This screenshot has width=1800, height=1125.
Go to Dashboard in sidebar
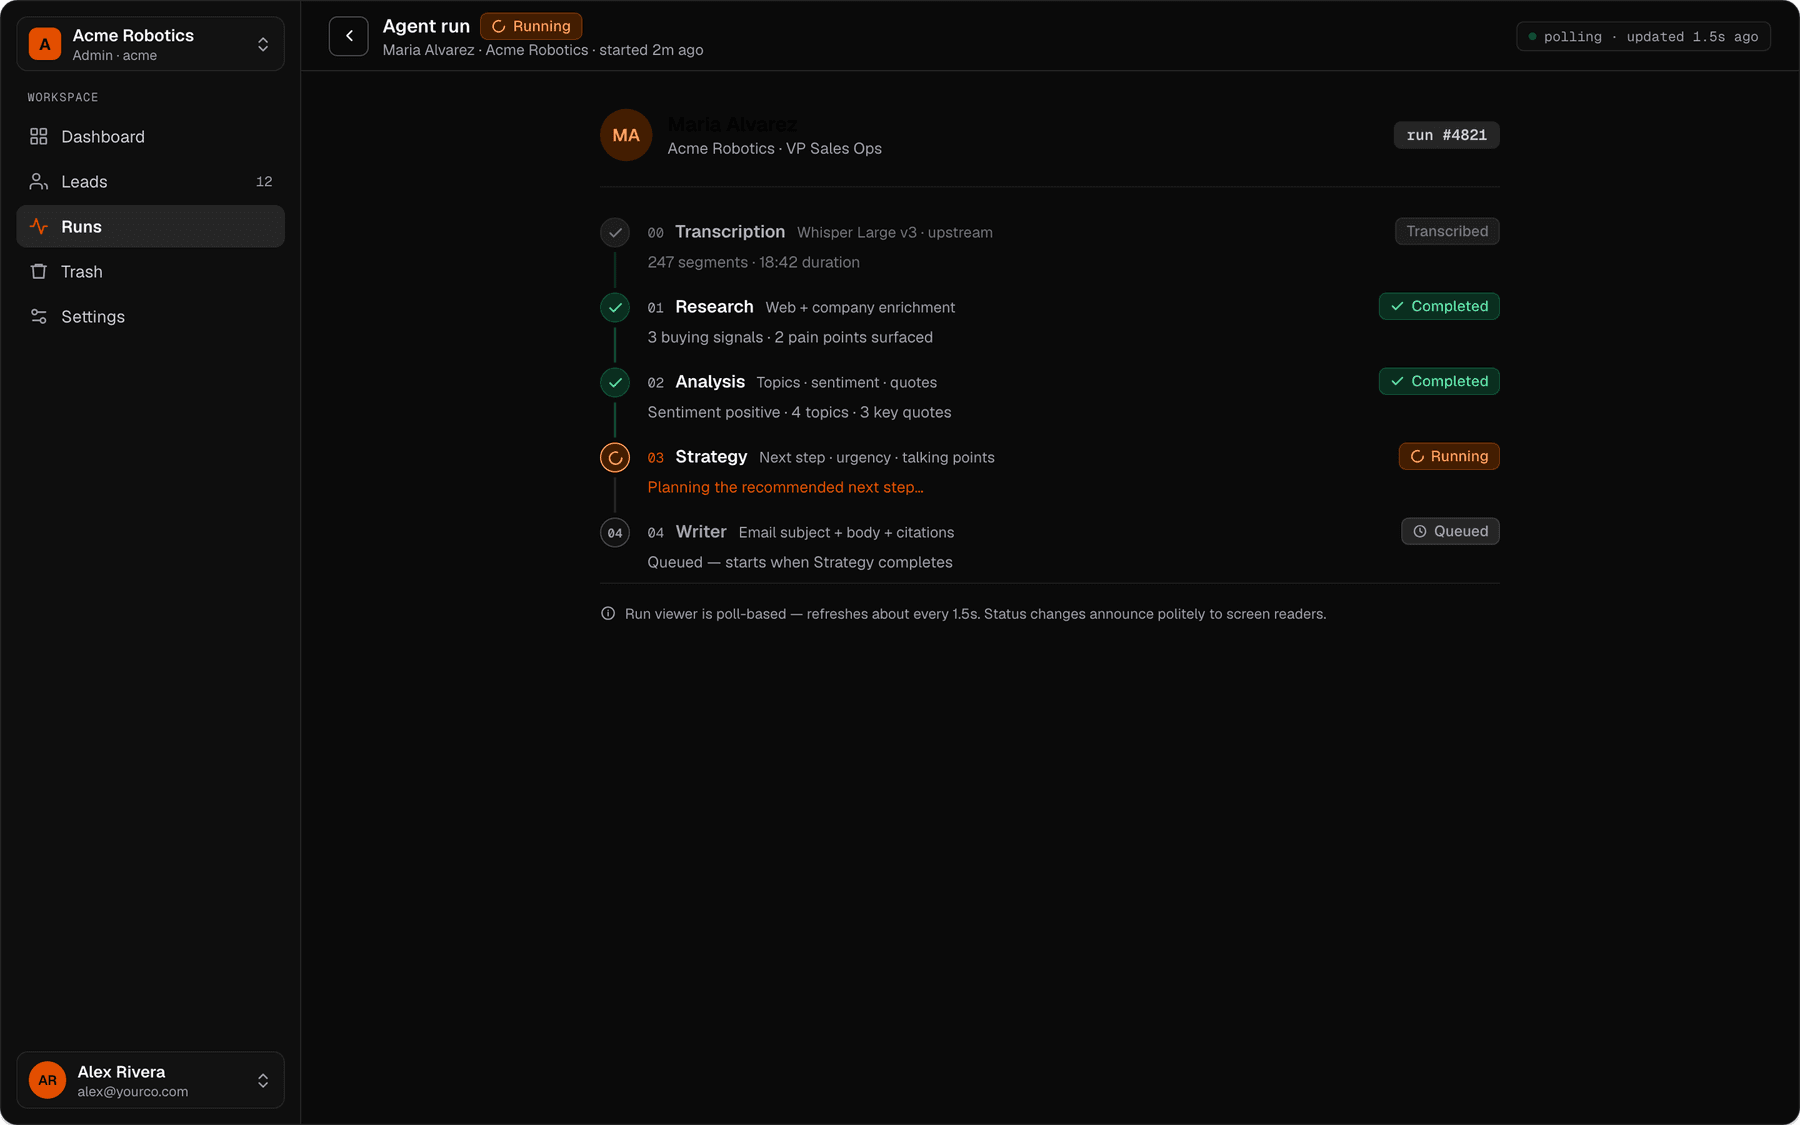pyautogui.click(x=150, y=136)
